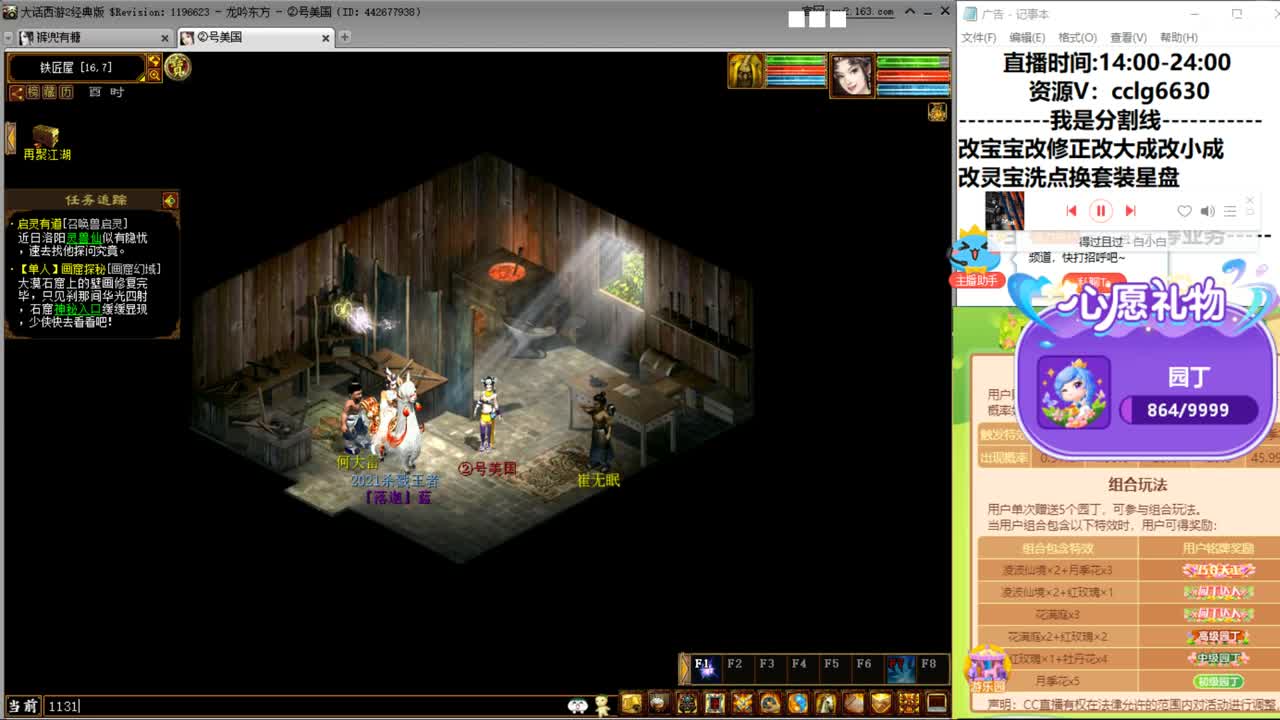
Task: Add a new game tab with plus
Action: coord(344,37)
